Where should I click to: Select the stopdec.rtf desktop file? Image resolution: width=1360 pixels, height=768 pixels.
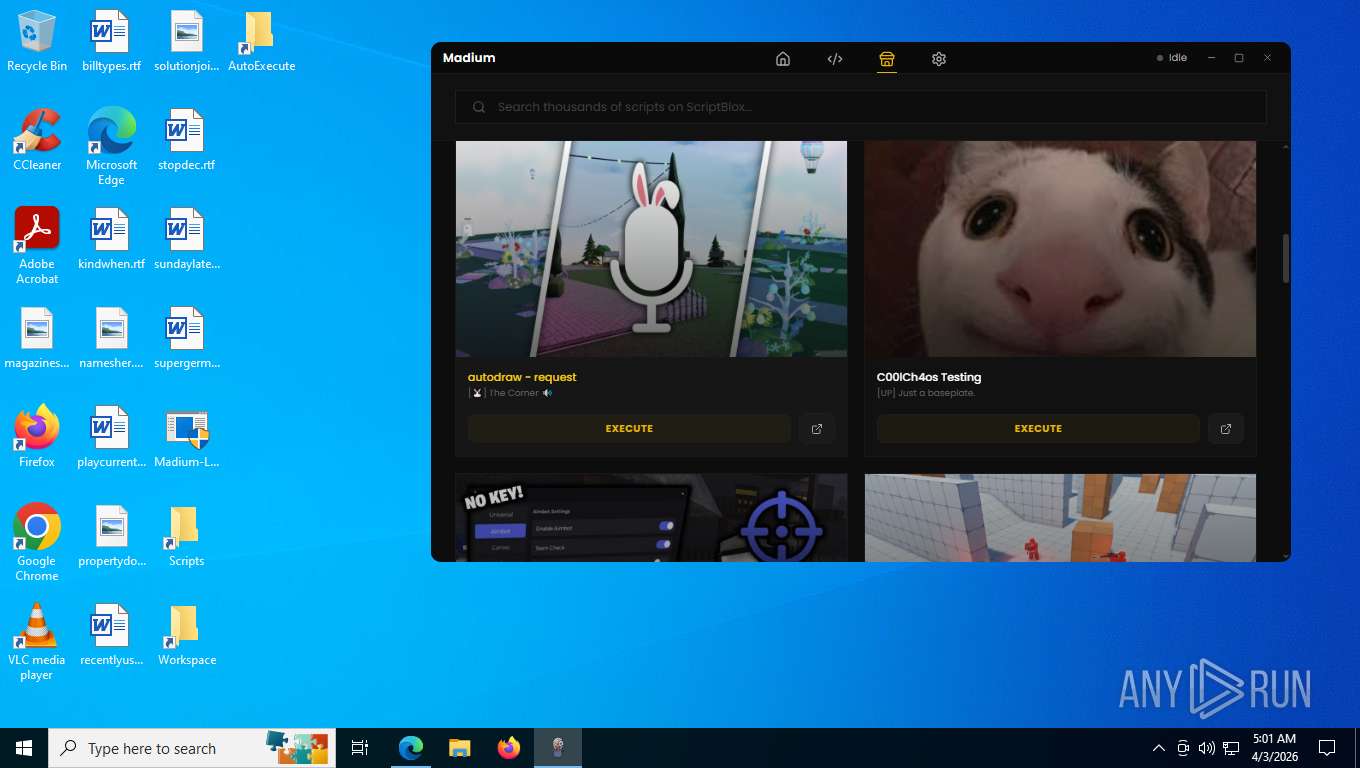(186, 140)
